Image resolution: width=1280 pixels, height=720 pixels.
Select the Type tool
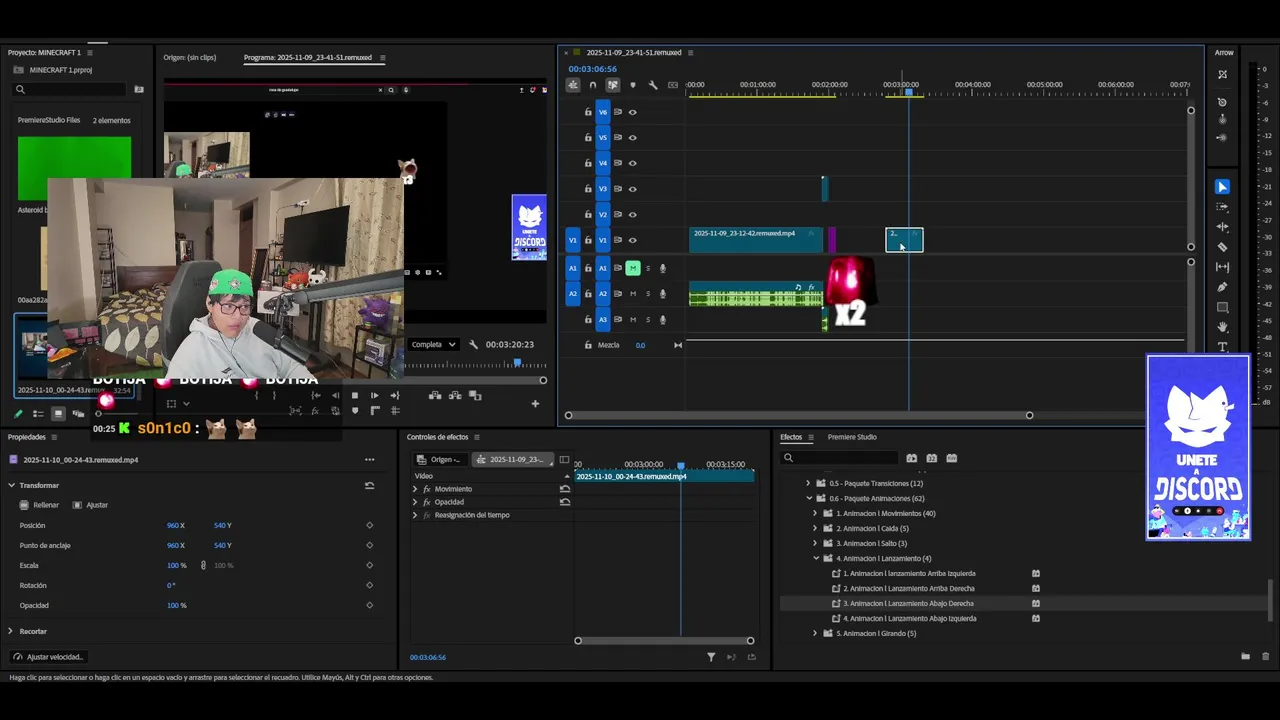pos(1222,346)
